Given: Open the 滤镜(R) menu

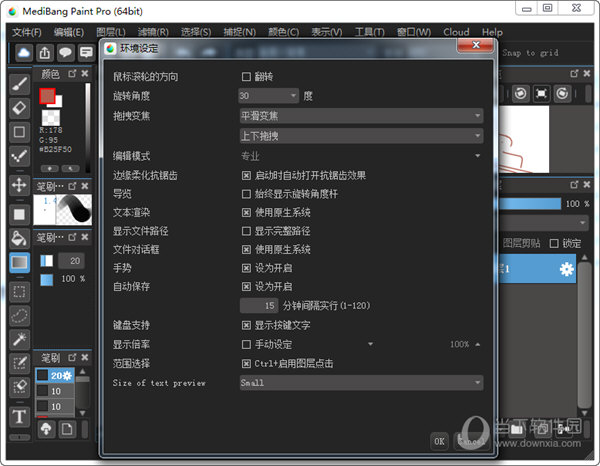Looking at the screenshot, I should tap(153, 32).
